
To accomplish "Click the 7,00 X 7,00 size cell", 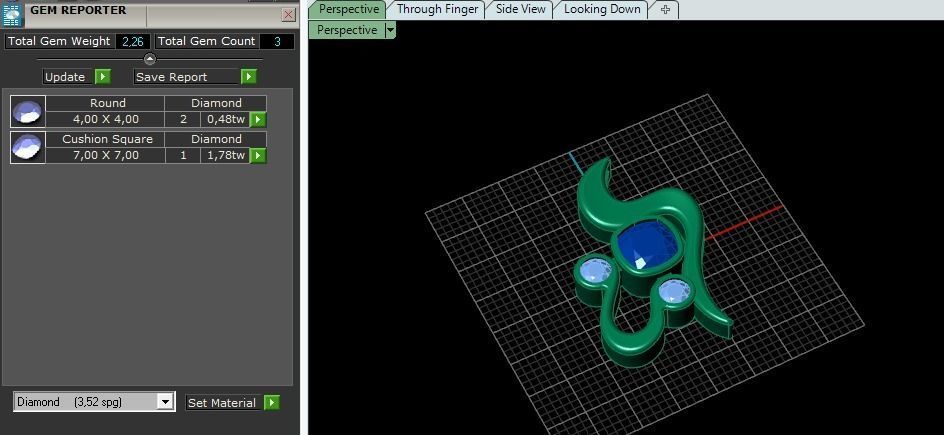I will (x=105, y=155).
